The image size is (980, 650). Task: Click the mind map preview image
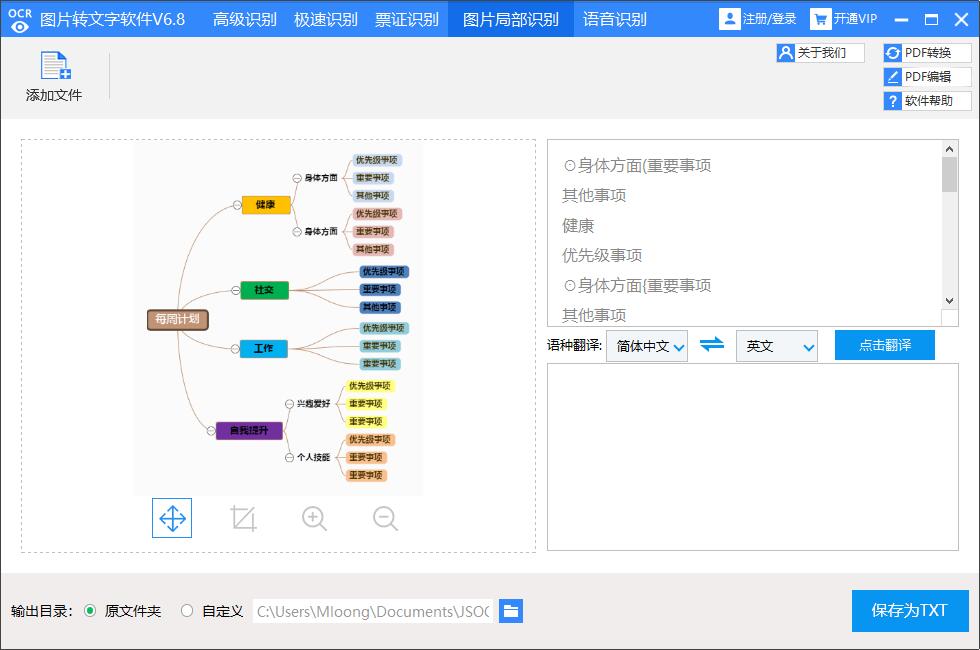click(x=278, y=320)
